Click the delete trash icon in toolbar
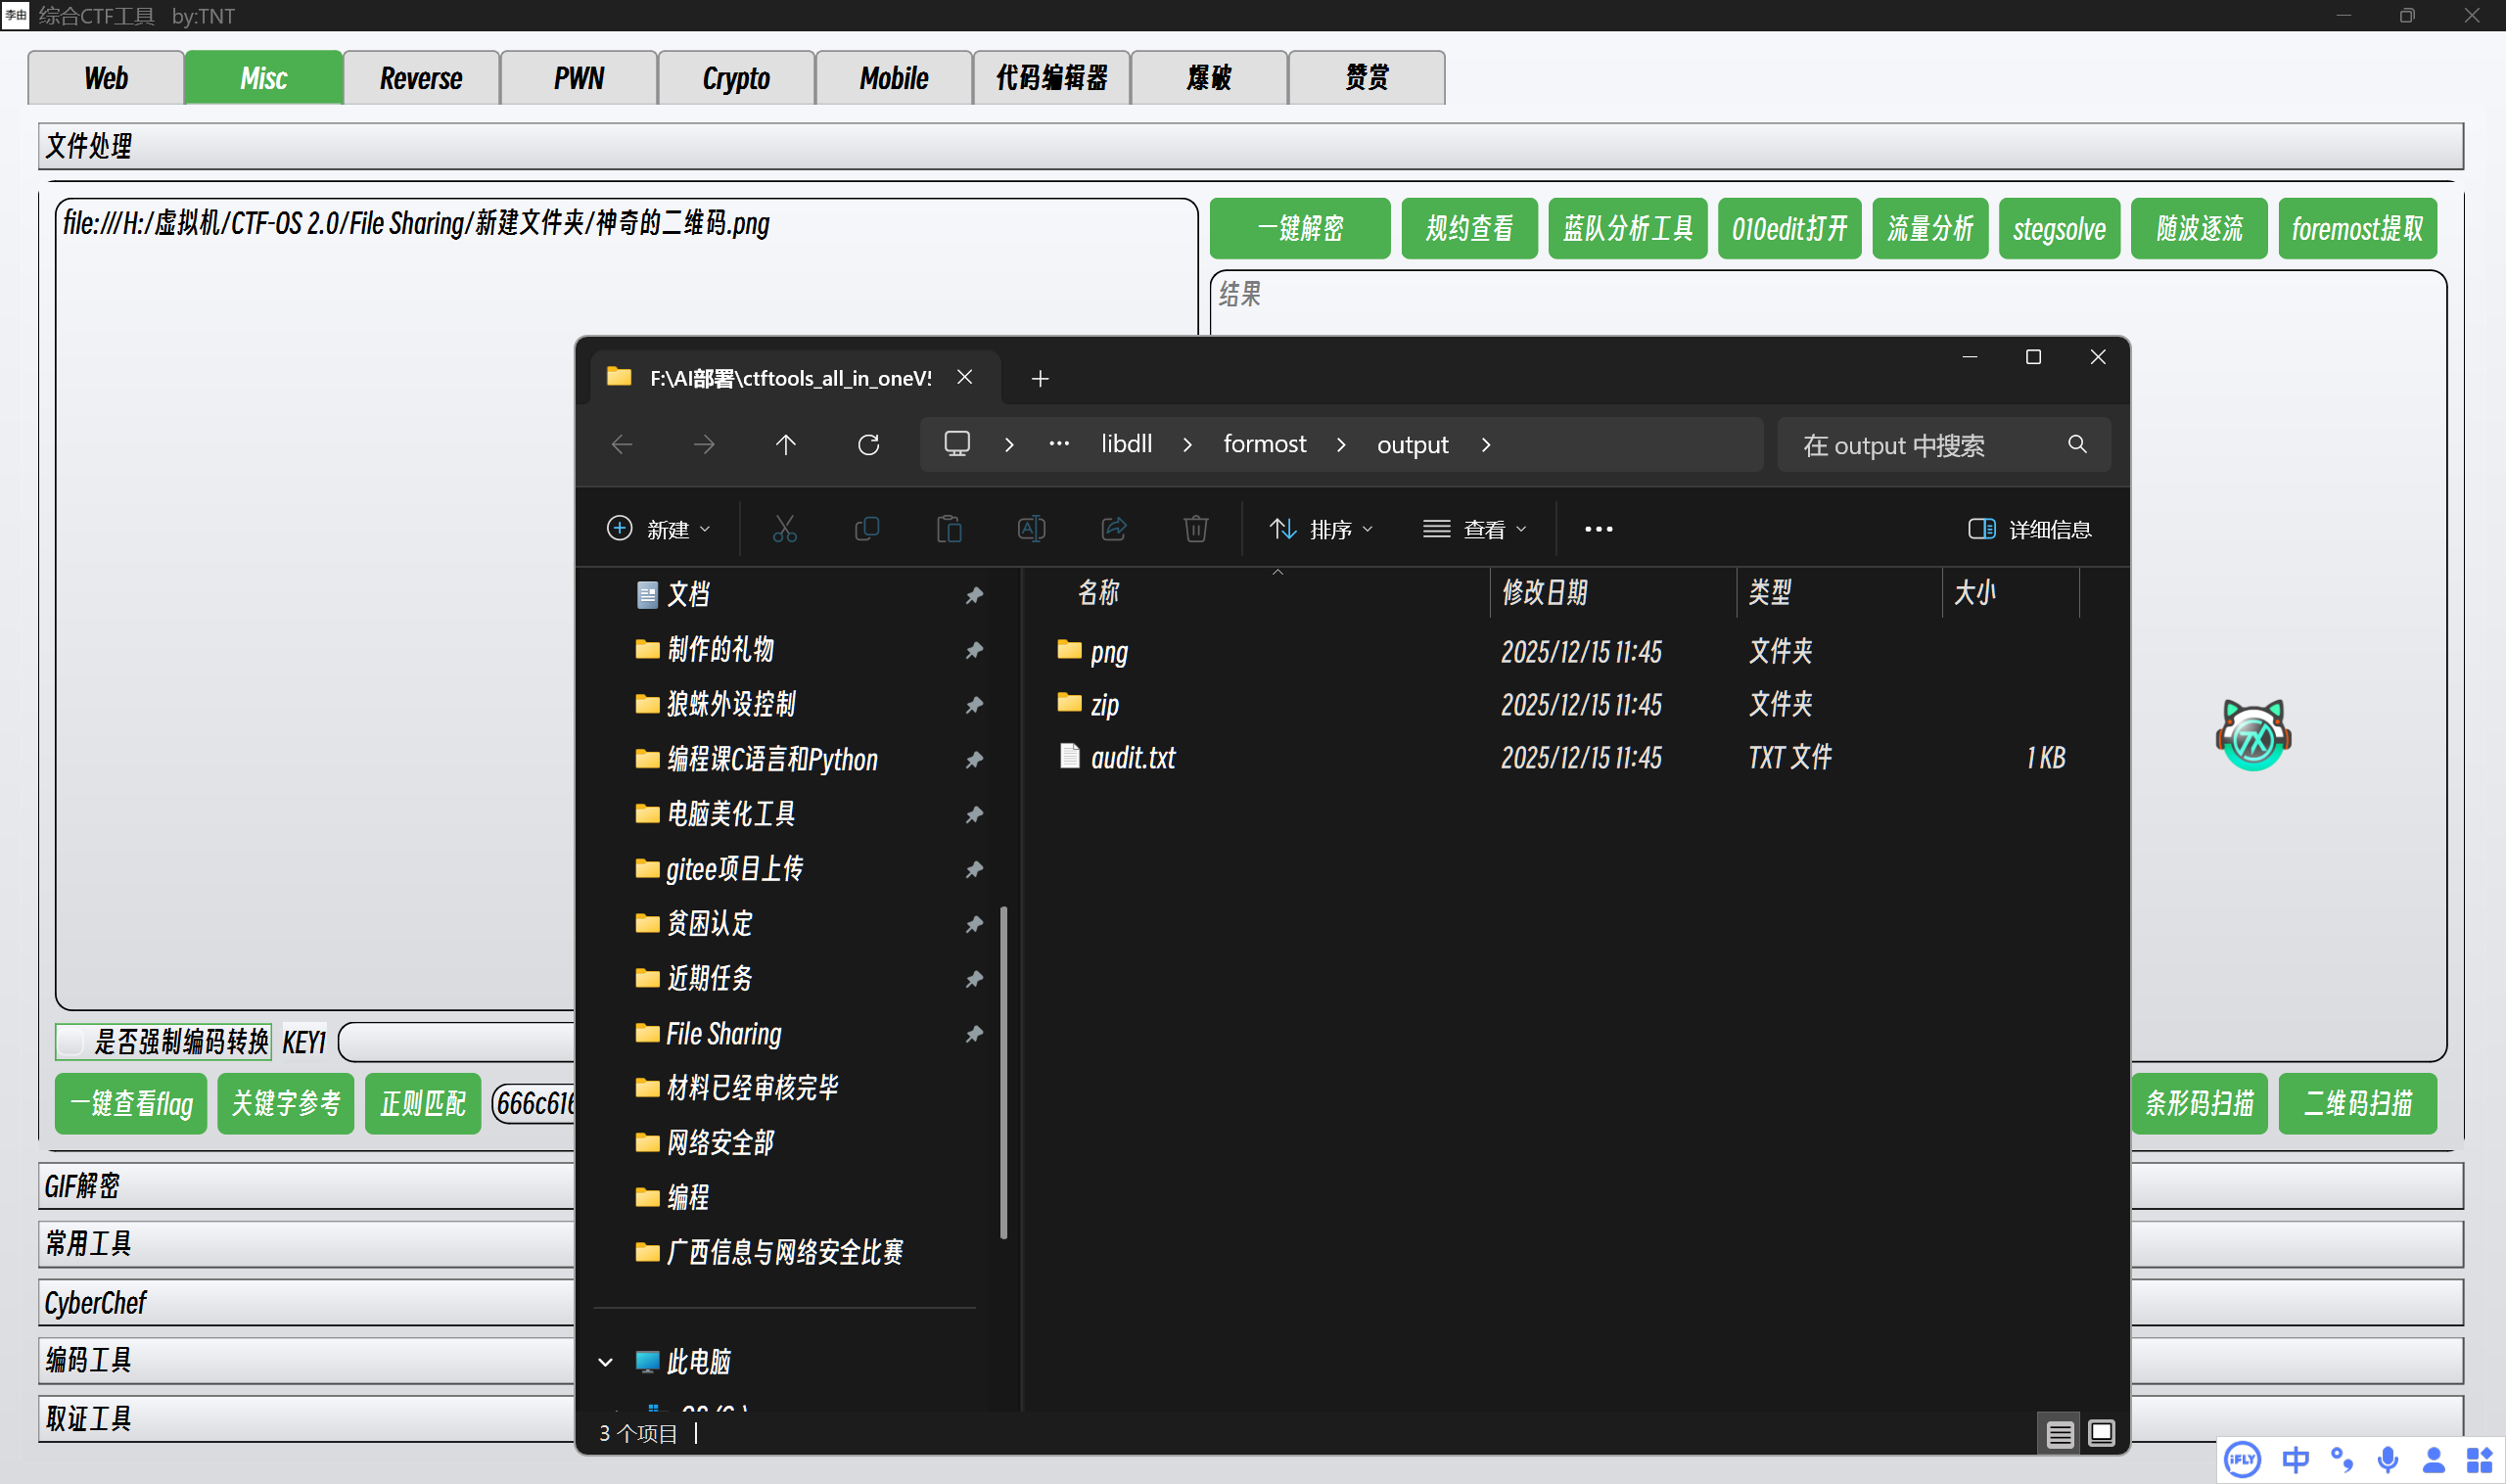The height and width of the screenshot is (1484, 2506). point(1195,528)
